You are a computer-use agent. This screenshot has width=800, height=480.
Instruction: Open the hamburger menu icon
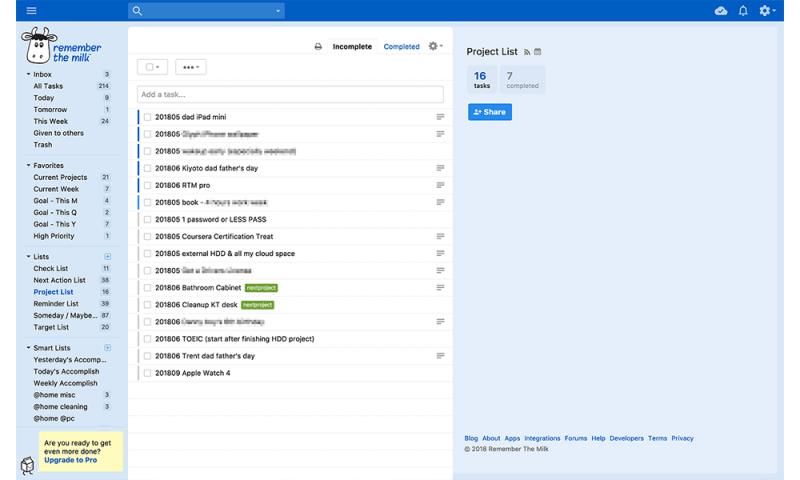[32, 11]
